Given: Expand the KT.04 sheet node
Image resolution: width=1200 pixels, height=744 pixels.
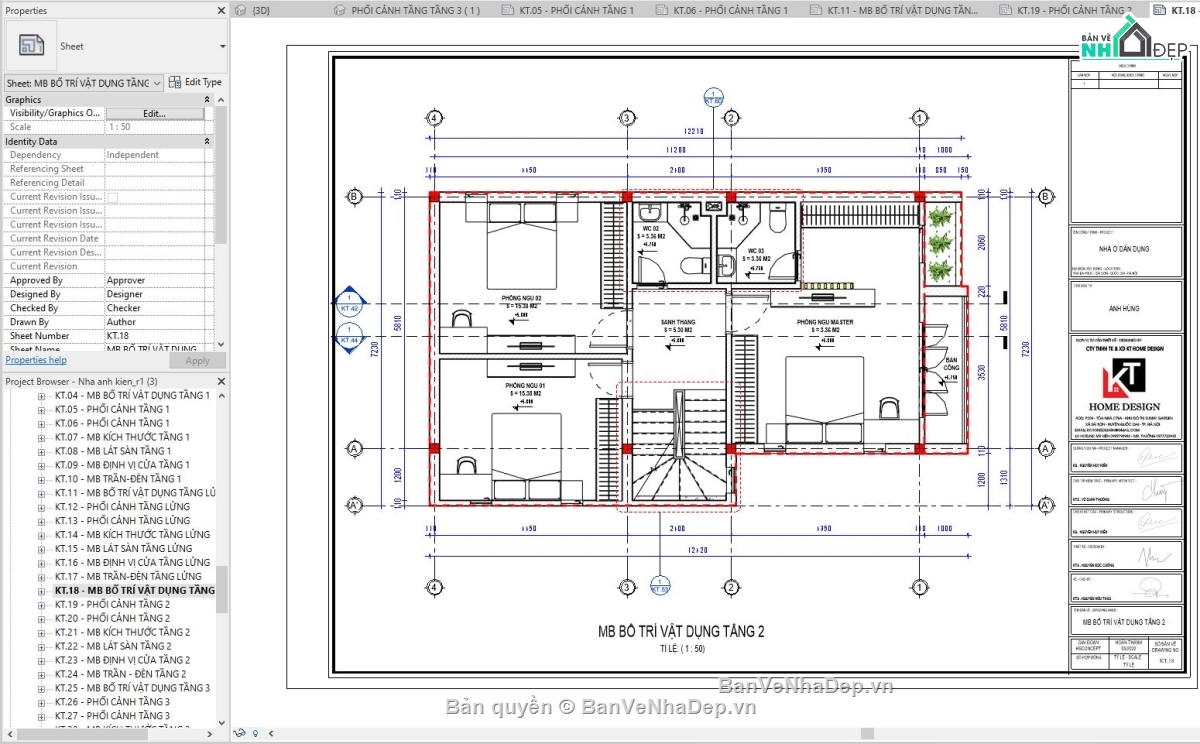Looking at the screenshot, I should click(x=41, y=396).
